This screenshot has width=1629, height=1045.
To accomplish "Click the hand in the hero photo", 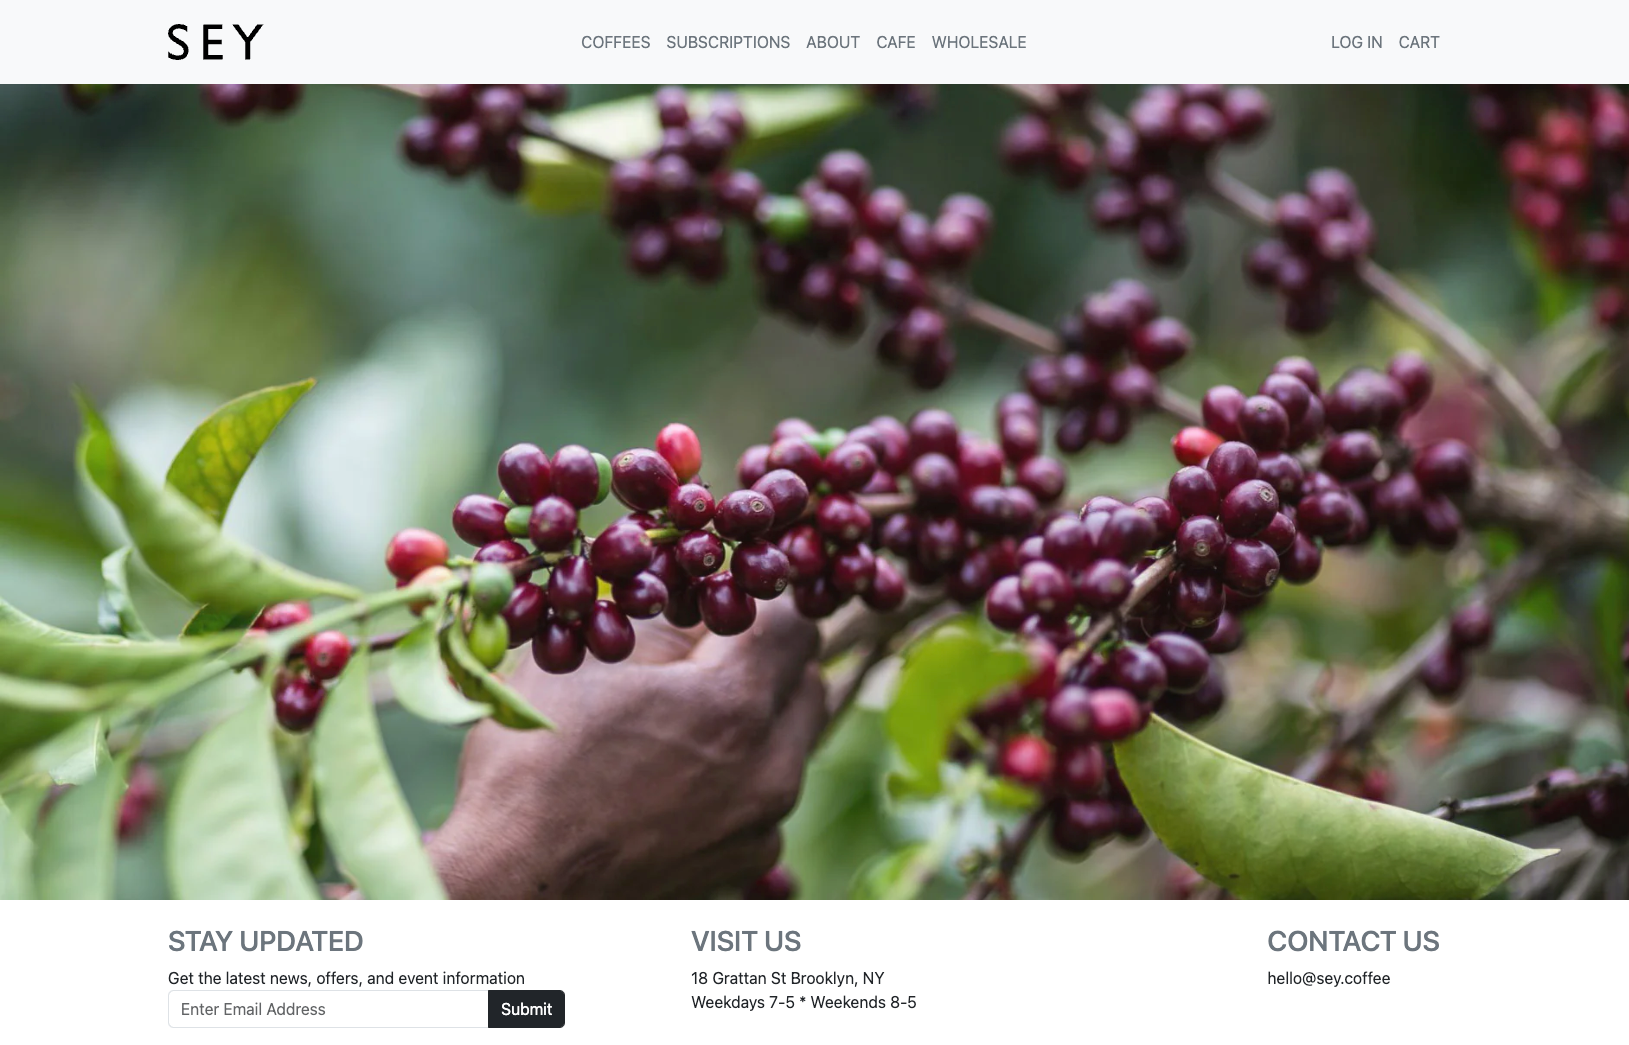I will tap(640, 760).
